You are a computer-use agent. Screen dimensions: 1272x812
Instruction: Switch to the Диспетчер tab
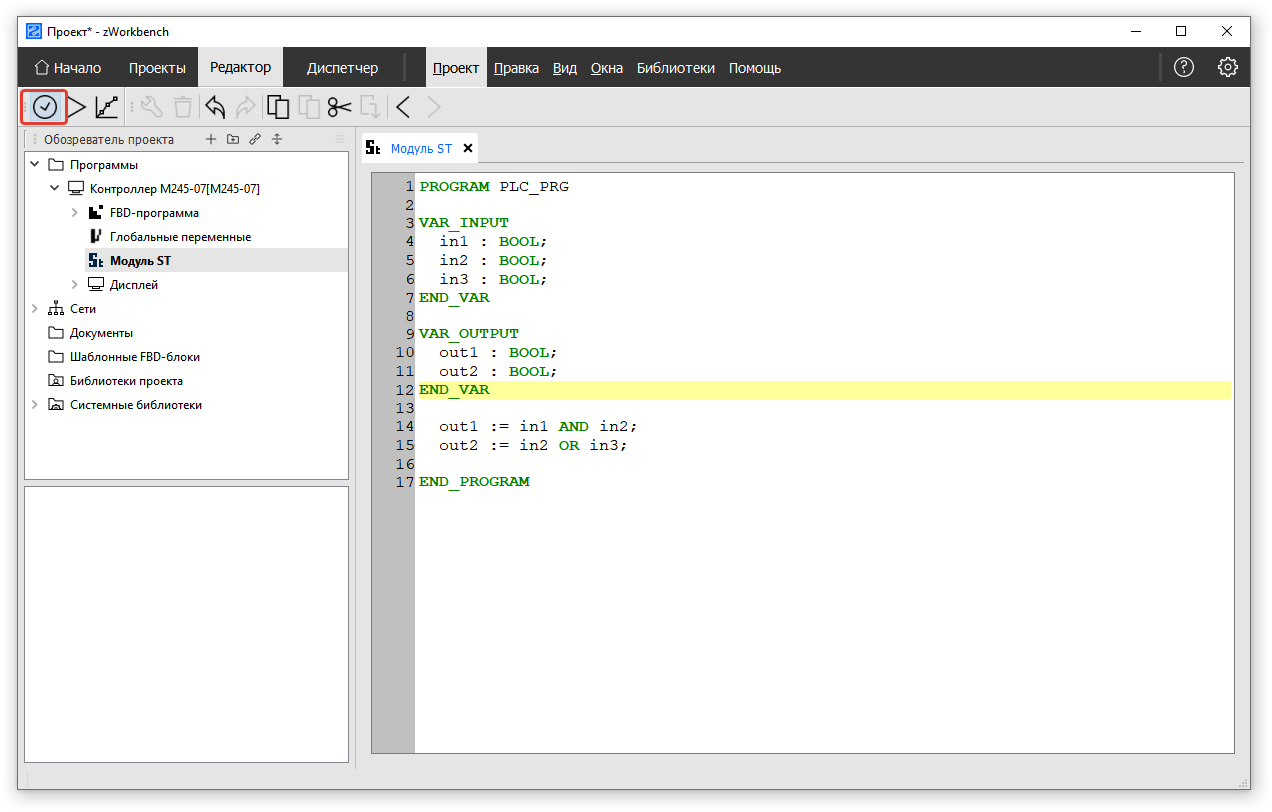342,68
